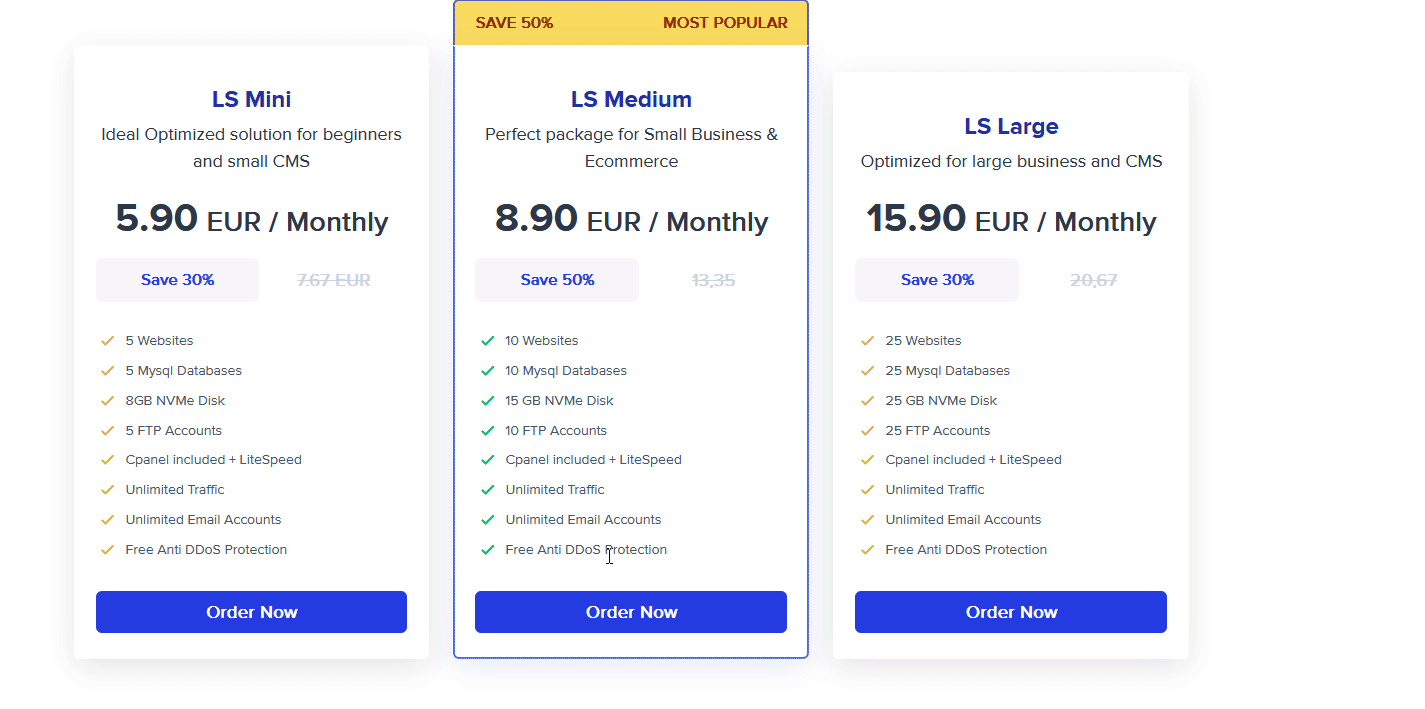This screenshot has height=709, width=1425.
Task: Select the LS Mini plan title
Action: pos(251,100)
